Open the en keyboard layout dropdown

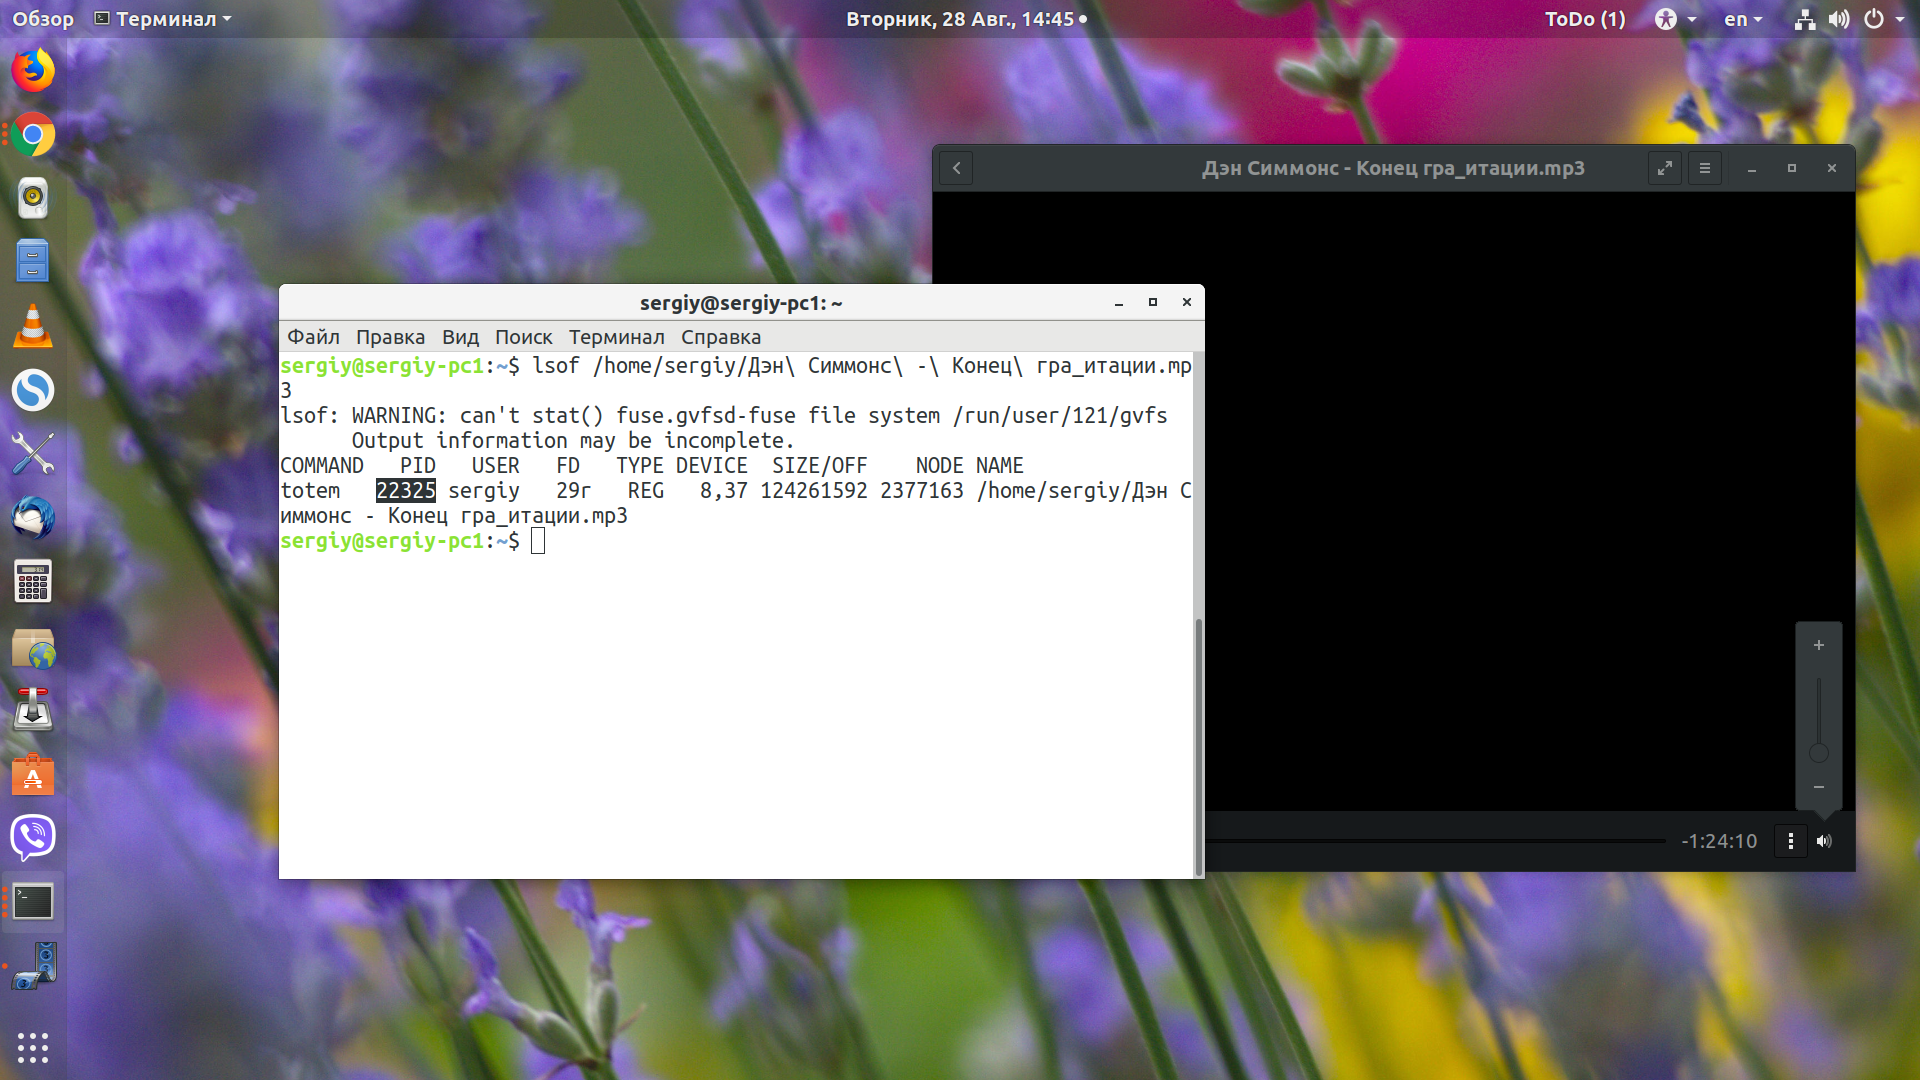[1743, 19]
